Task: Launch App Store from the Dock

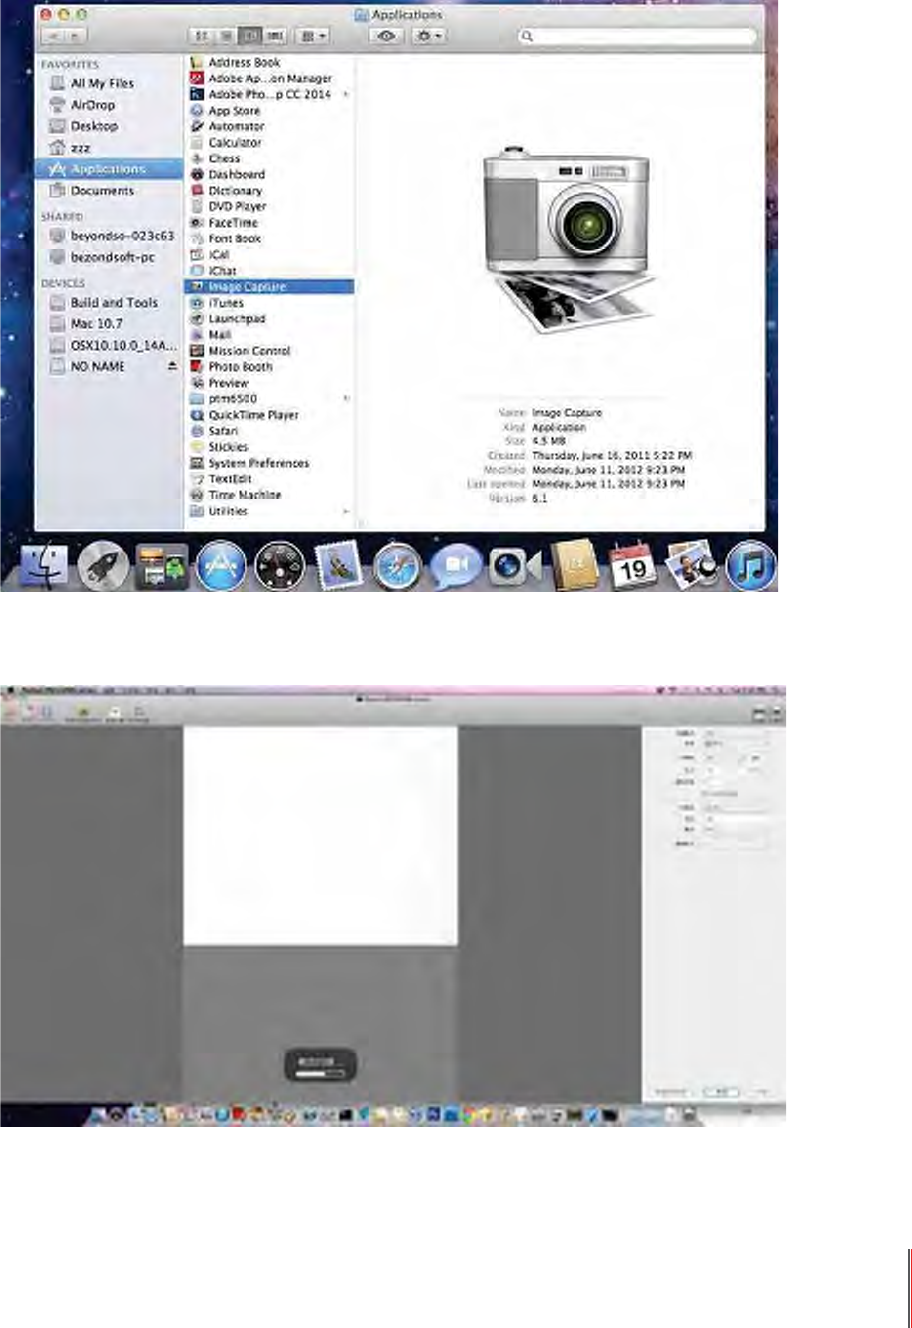Action: tap(220, 567)
